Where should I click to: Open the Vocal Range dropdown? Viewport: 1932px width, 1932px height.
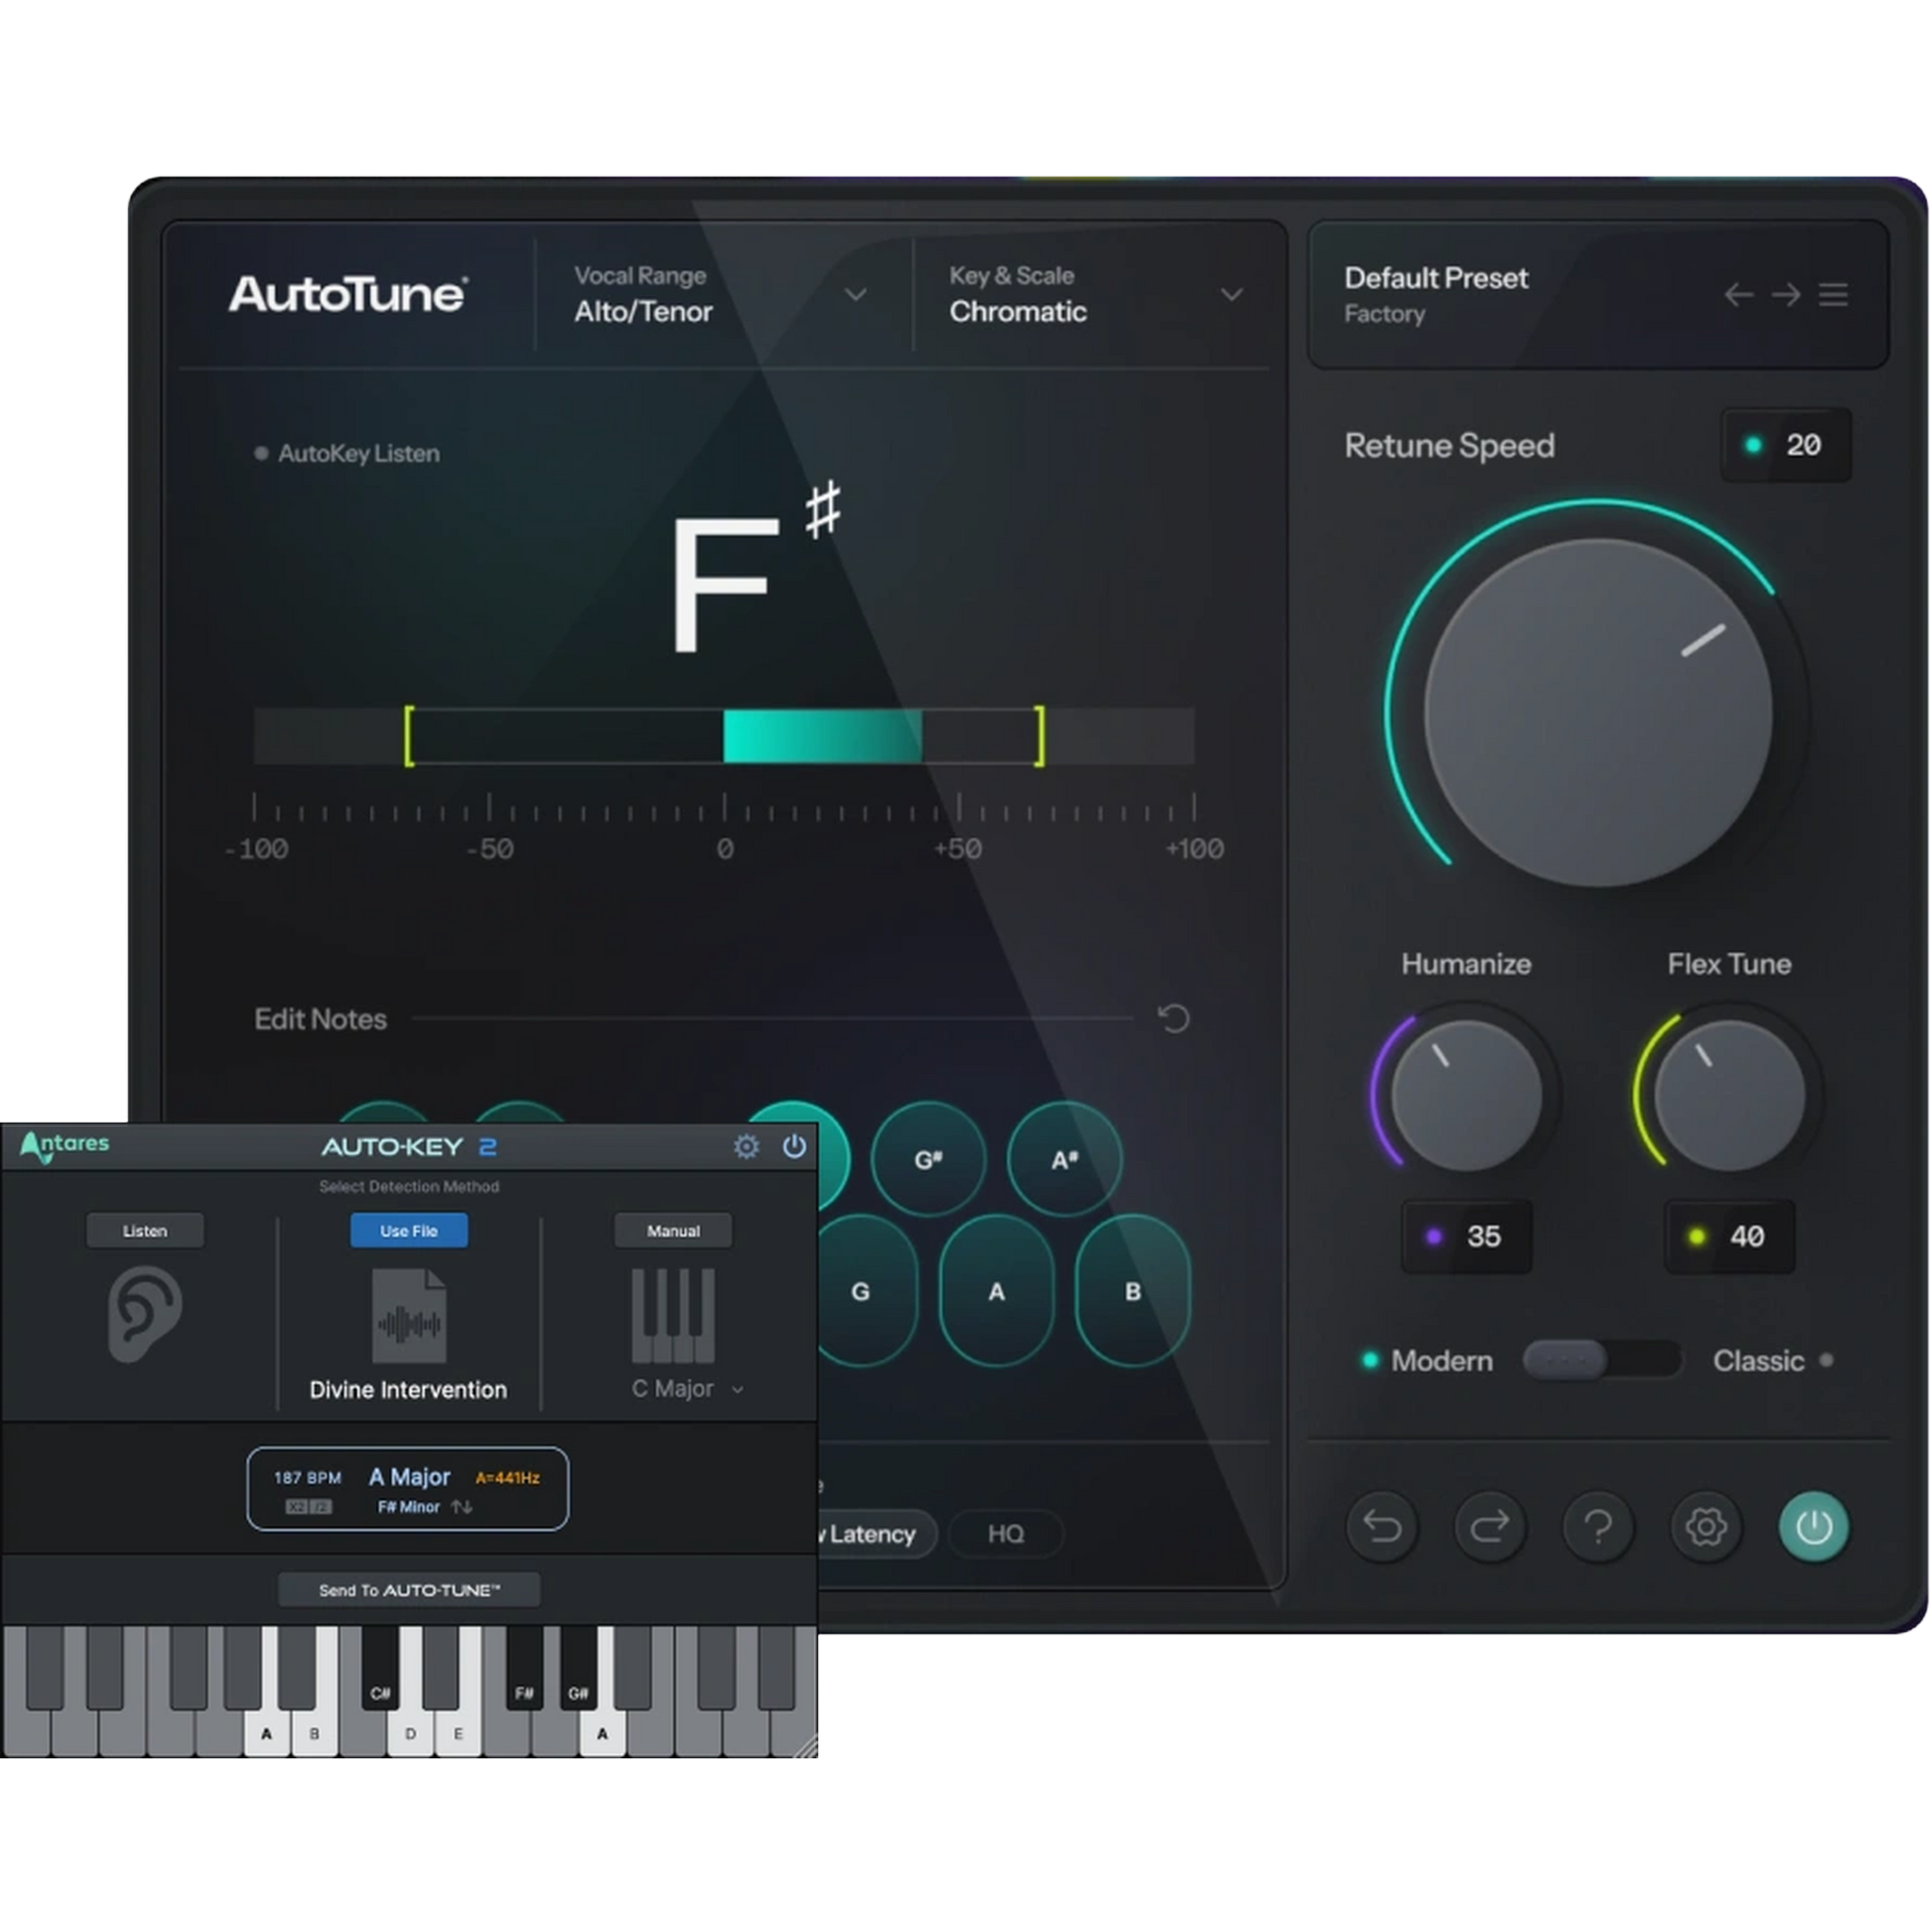855,295
